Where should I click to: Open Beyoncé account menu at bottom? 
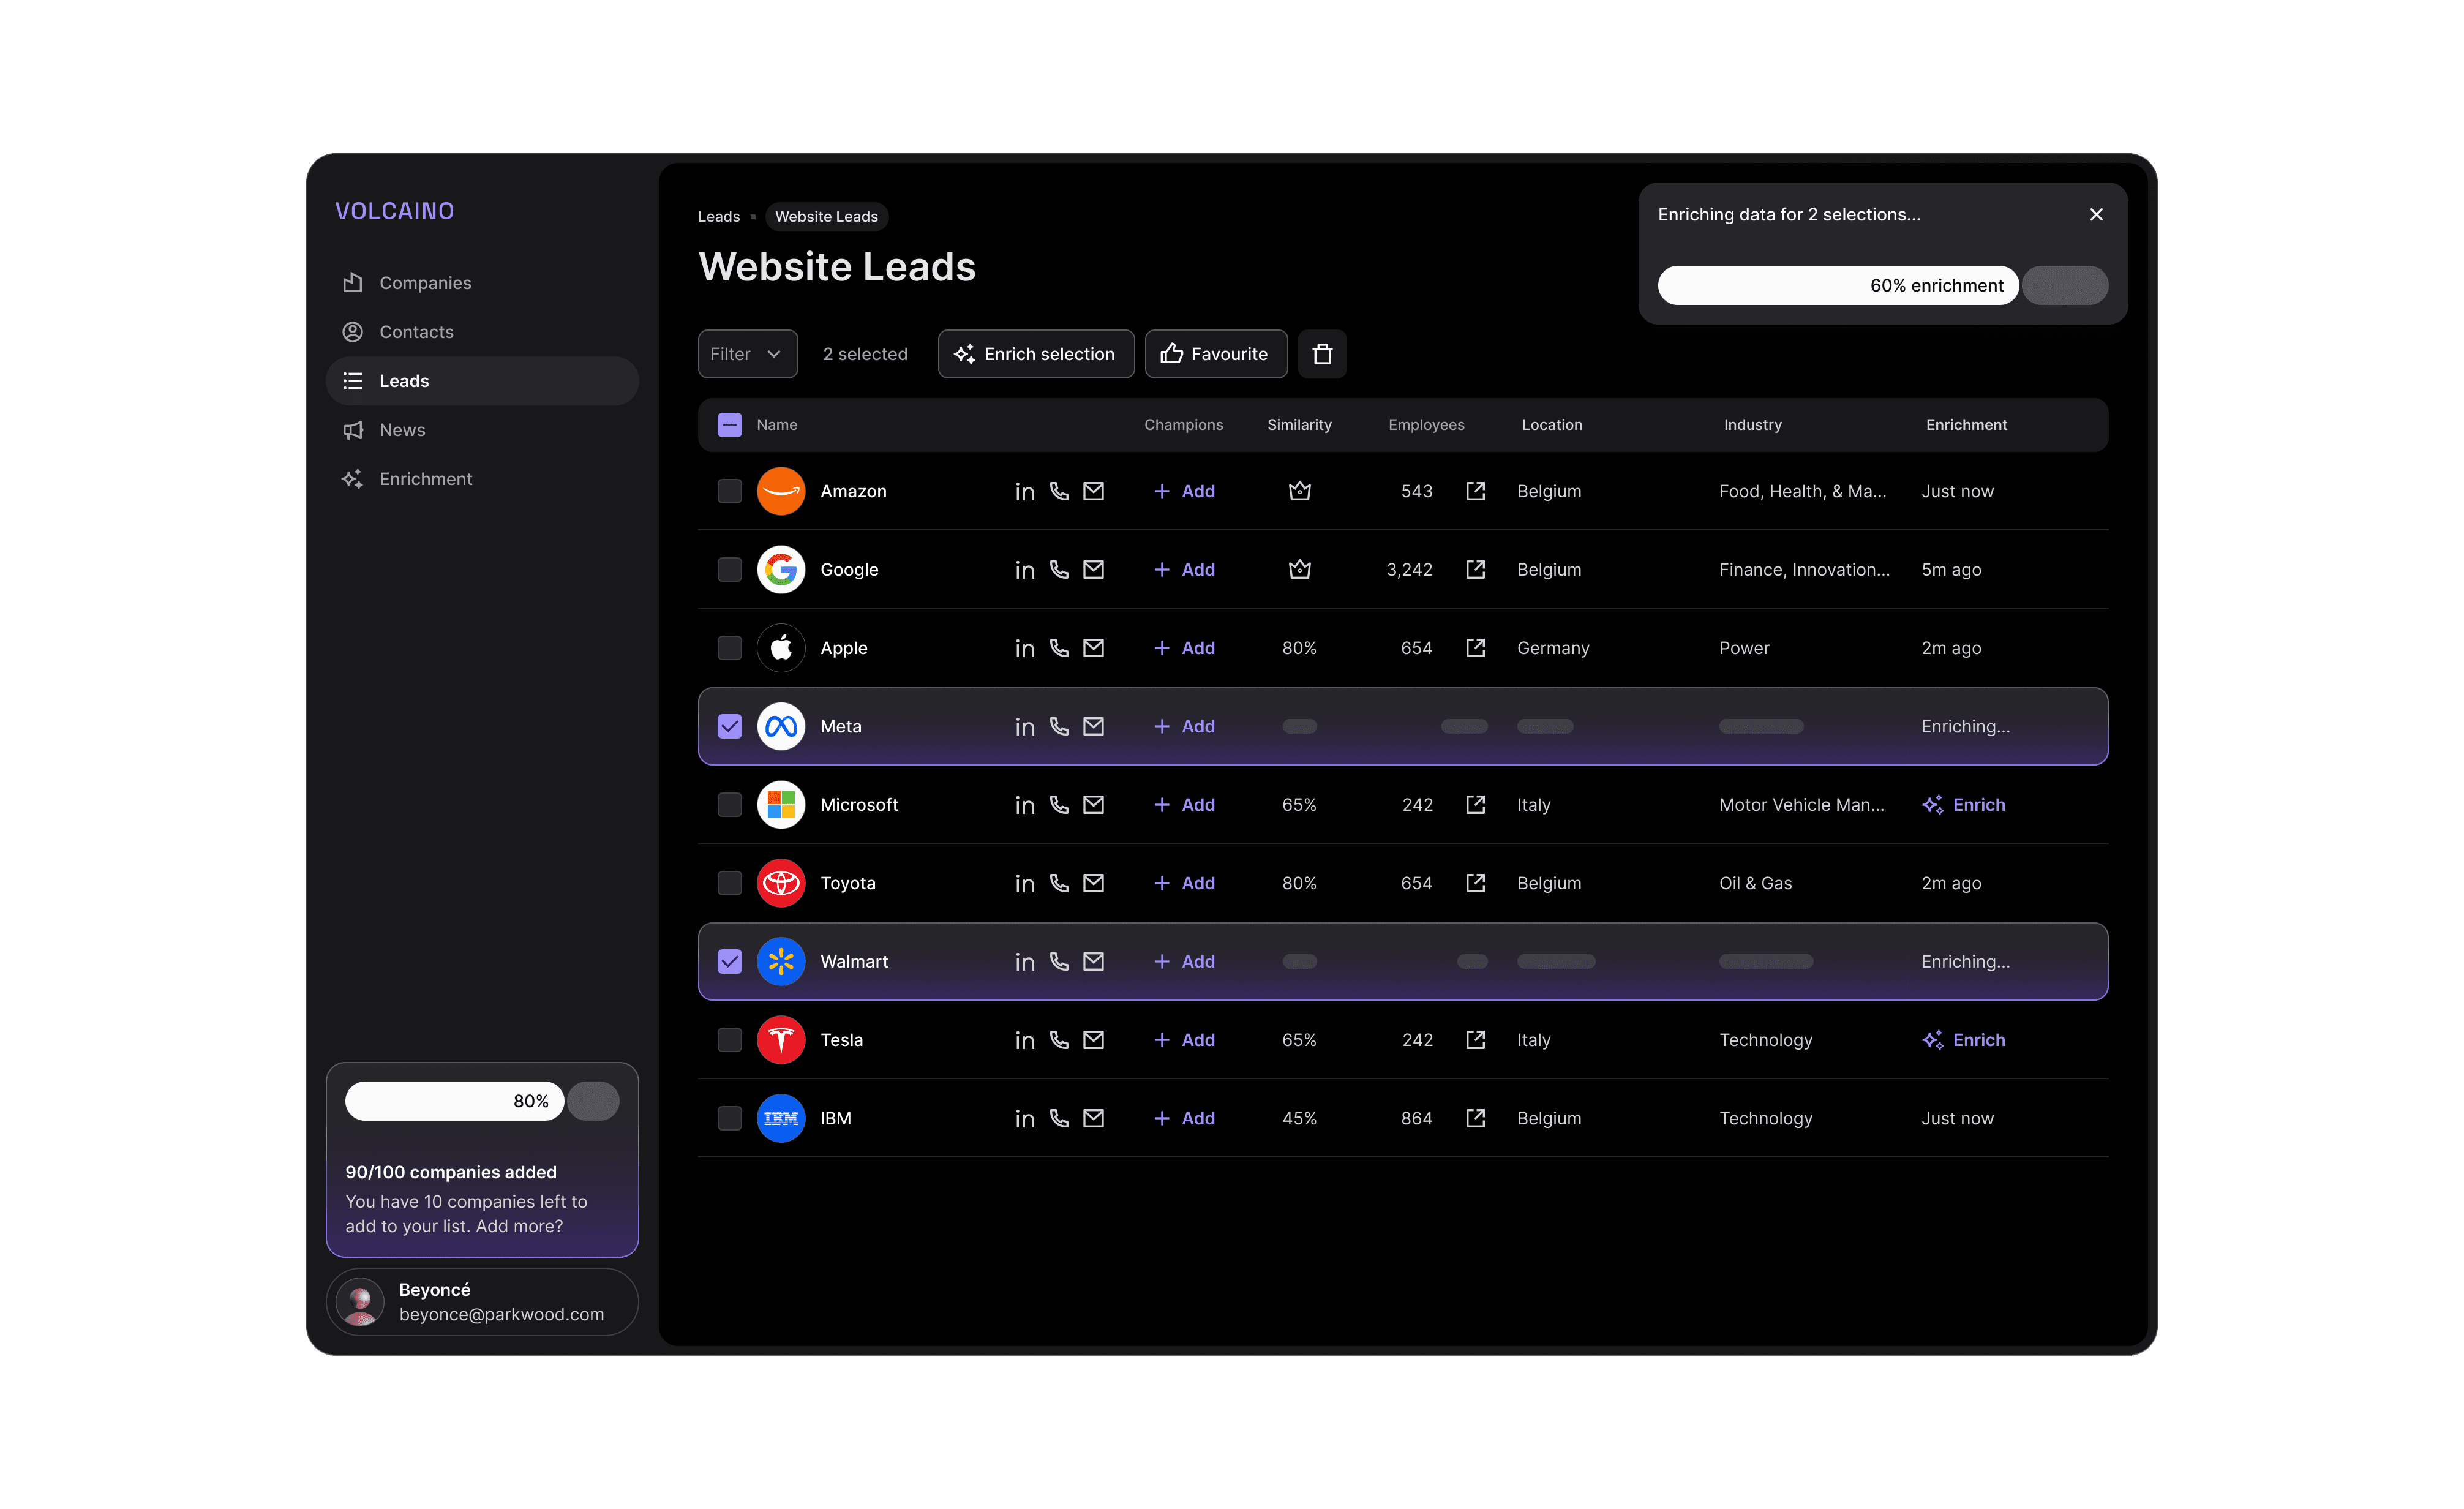coord(482,1302)
